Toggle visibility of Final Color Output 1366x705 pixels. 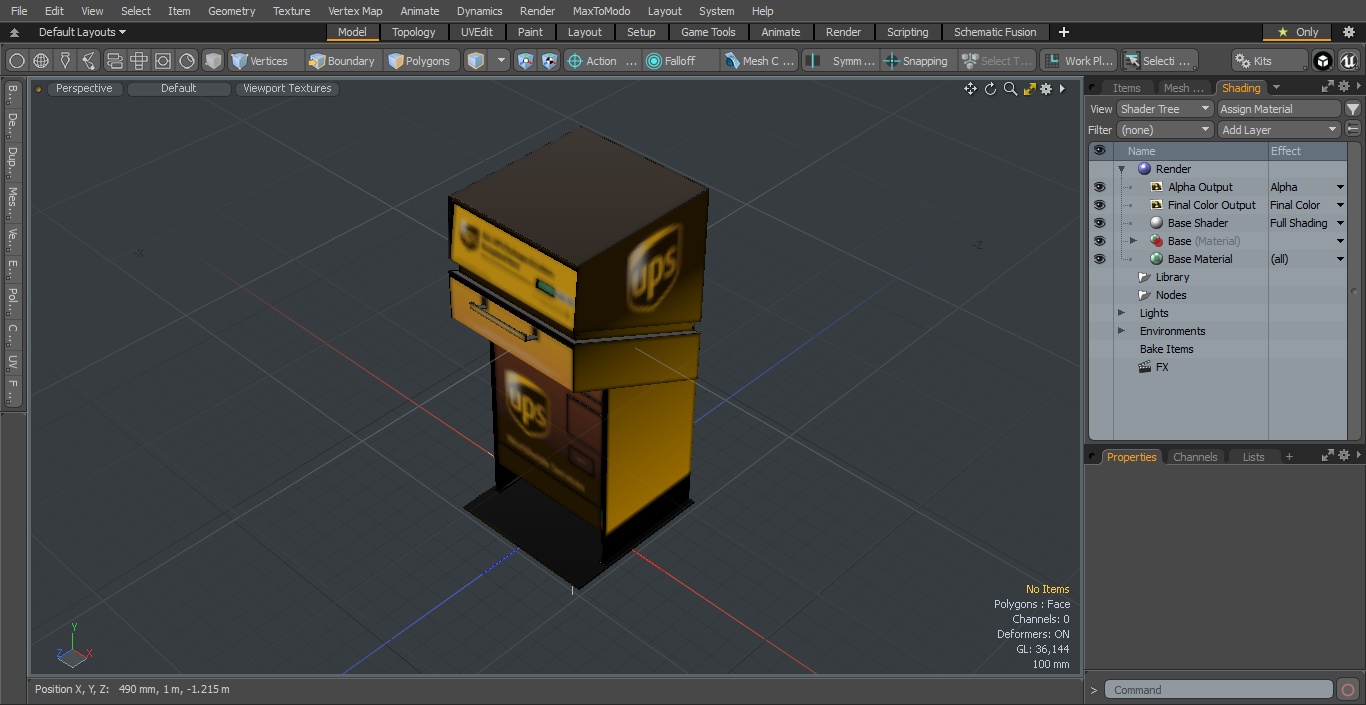tap(1100, 205)
